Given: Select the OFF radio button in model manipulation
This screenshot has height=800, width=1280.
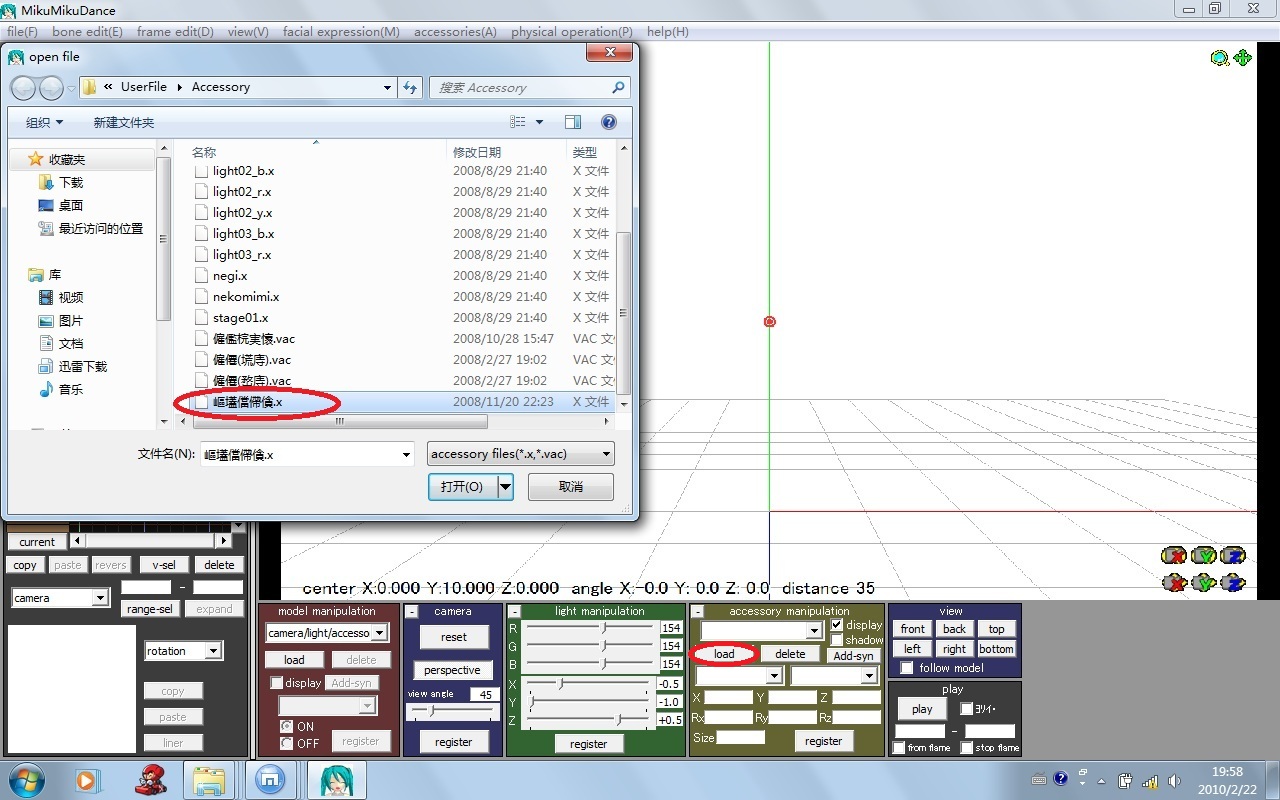Looking at the screenshot, I should pyautogui.click(x=287, y=743).
